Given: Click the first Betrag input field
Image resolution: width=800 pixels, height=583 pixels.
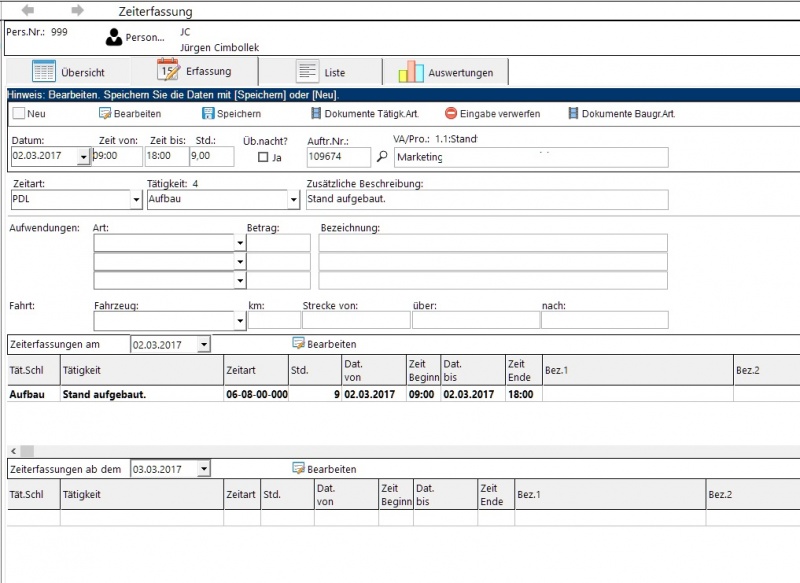Looking at the screenshot, I should click(279, 243).
